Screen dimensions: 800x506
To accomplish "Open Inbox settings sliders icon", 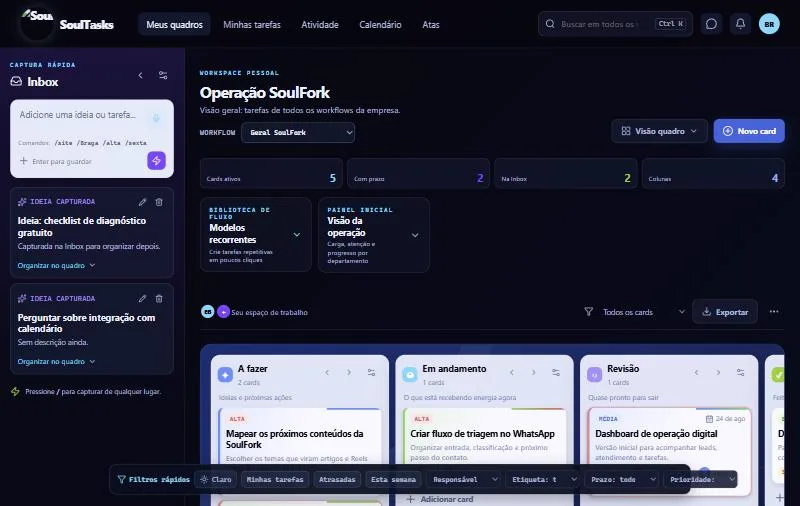I will (163, 75).
